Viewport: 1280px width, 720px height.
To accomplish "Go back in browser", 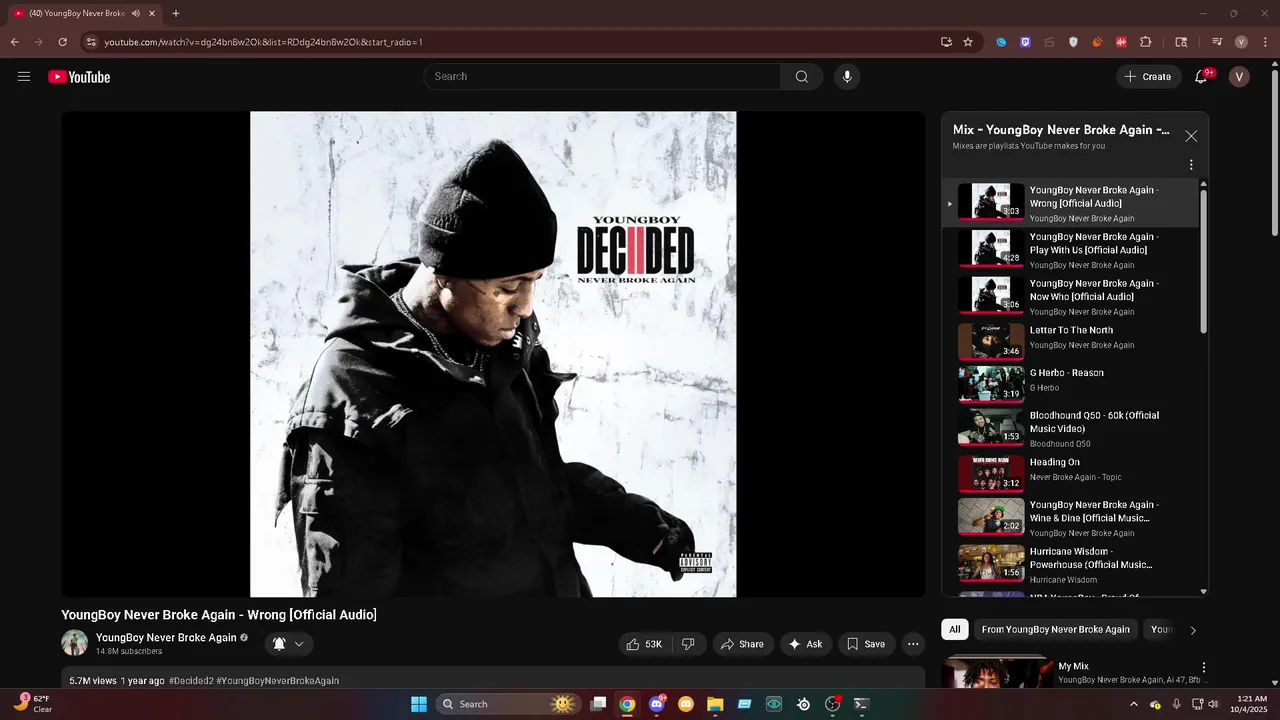I will coord(15,42).
